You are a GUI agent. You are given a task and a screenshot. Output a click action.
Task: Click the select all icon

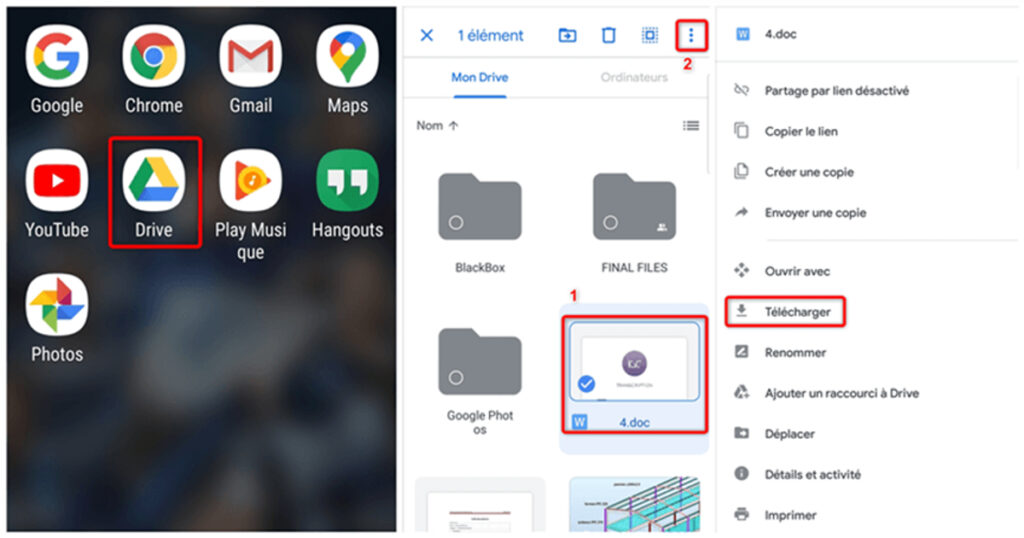(650, 35)
